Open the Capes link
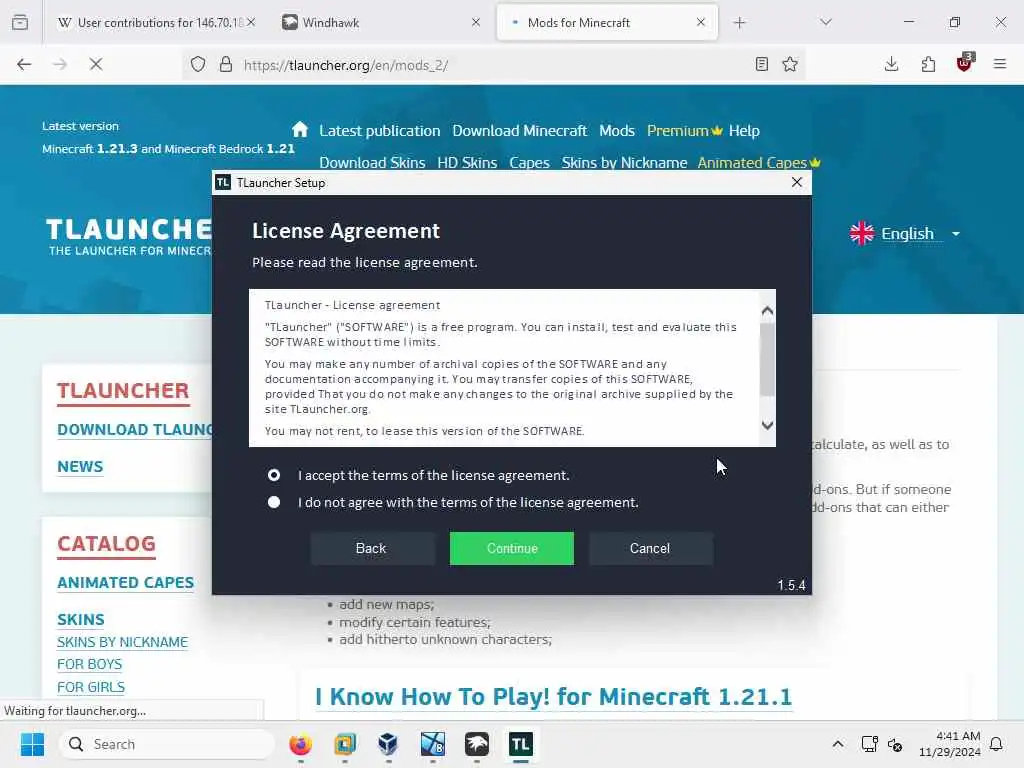Image resolution: width=1024 pixels, height=768 pixels. 529,163
